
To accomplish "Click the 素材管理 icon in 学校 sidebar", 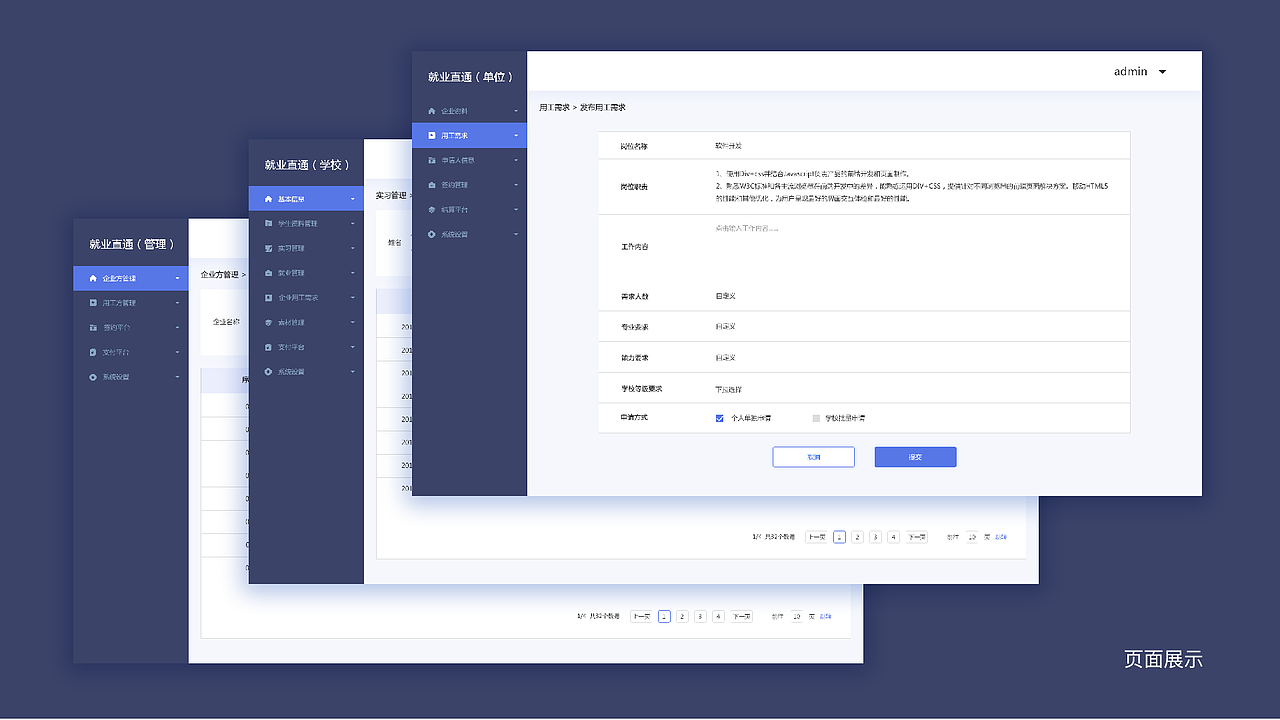I will pyautogui.click(x=268, y=323).
